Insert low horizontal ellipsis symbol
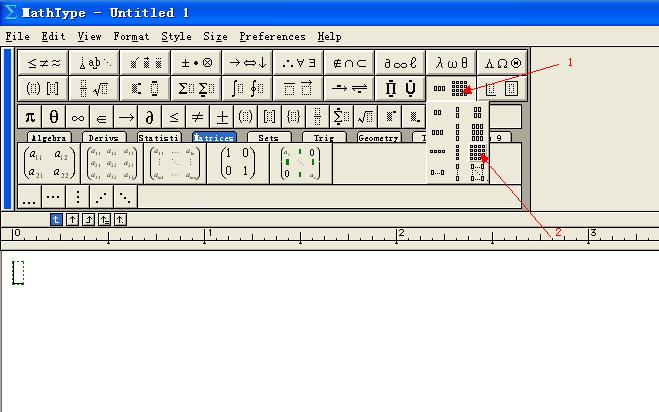659x412 pixels. (29, 197)
